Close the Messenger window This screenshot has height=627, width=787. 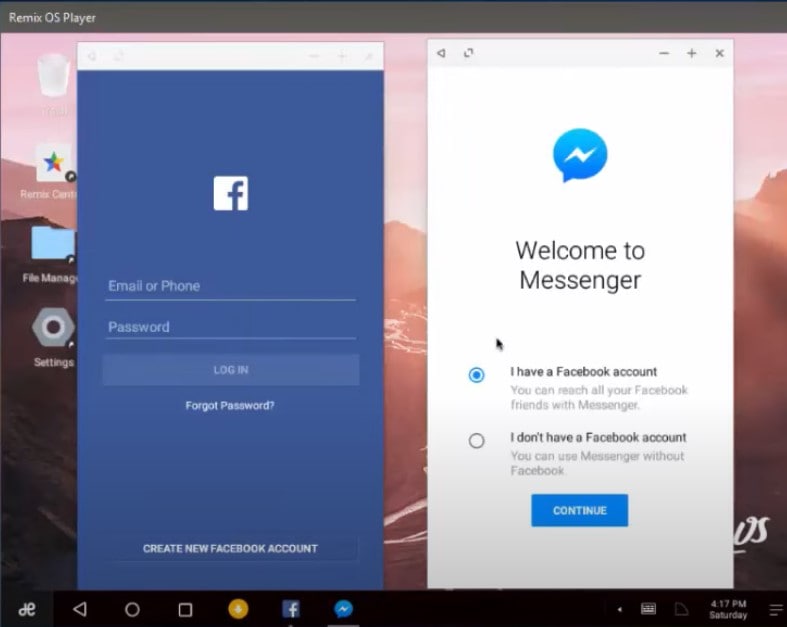tap(719, 53)
